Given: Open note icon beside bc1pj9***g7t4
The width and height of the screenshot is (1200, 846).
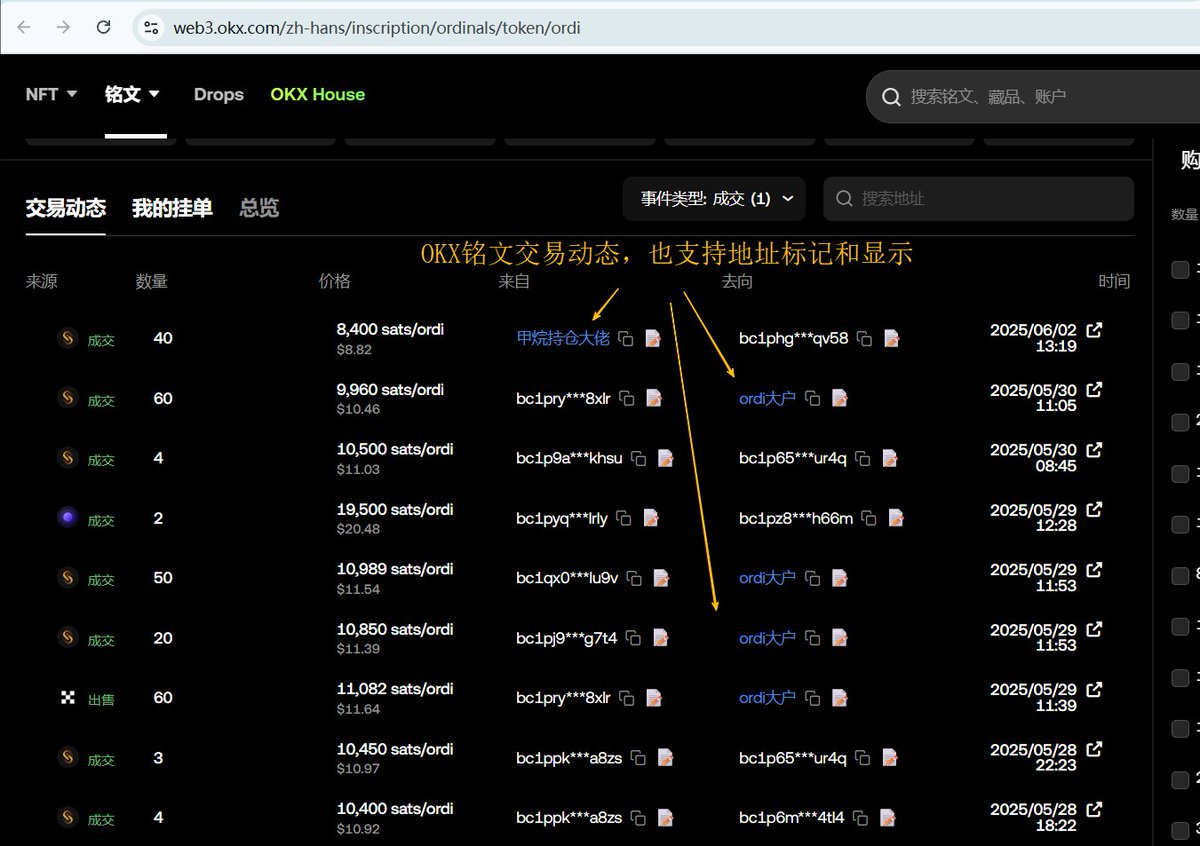Looking at the screenshot, I should [660, 638].
